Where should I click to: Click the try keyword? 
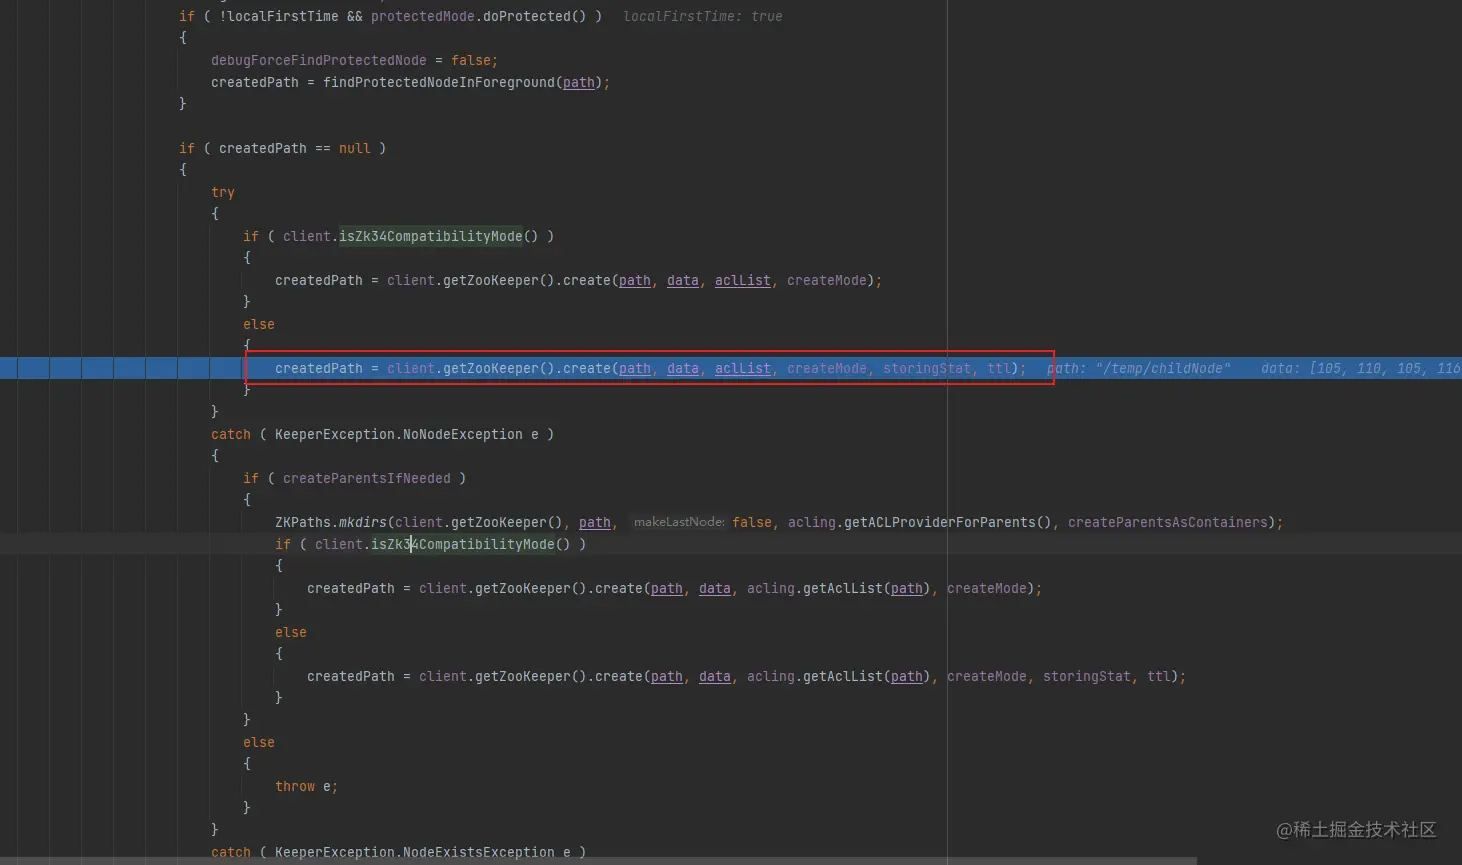pos(223,192)
